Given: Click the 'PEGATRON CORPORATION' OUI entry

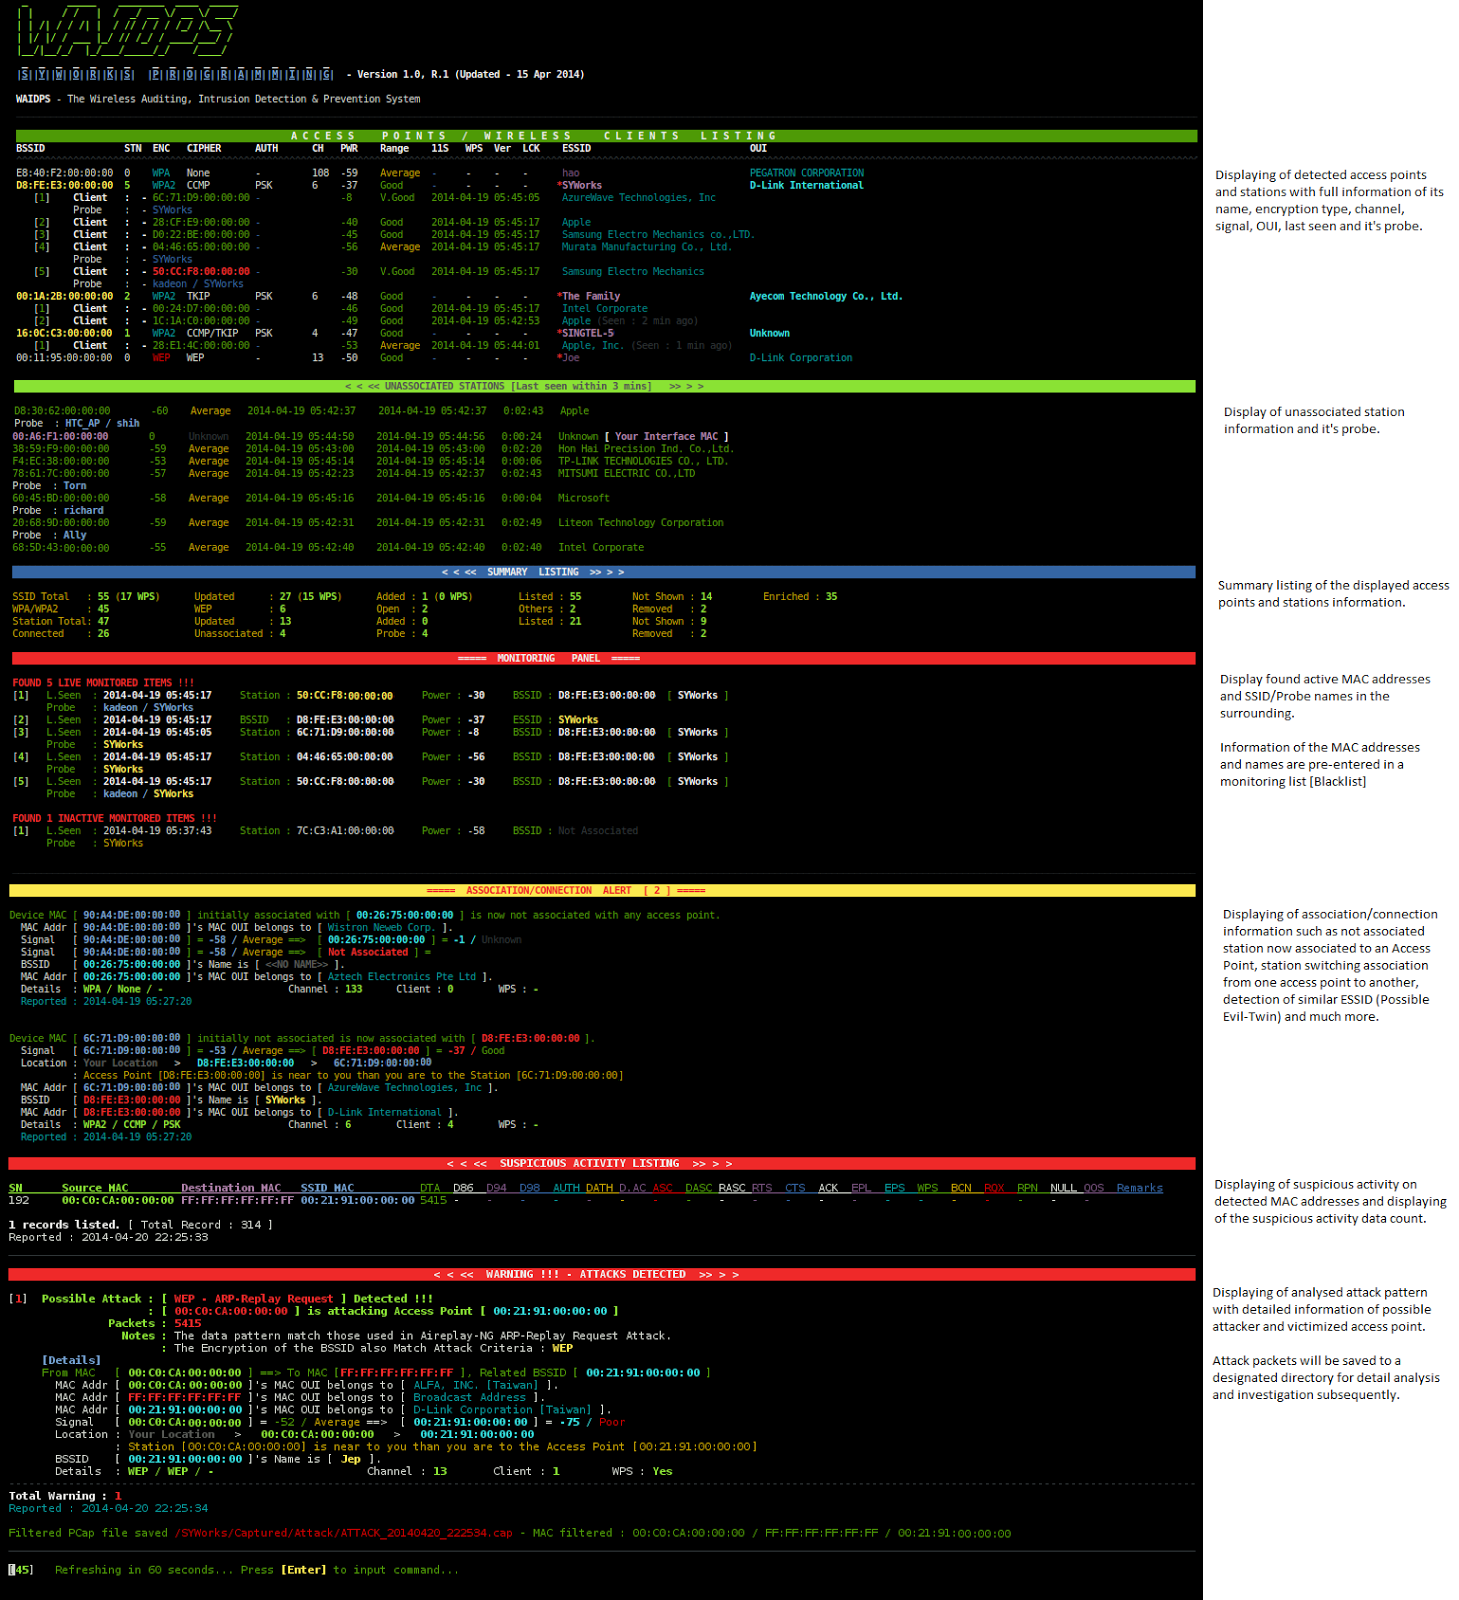Looking at the screenshot, I should [806, 173].
